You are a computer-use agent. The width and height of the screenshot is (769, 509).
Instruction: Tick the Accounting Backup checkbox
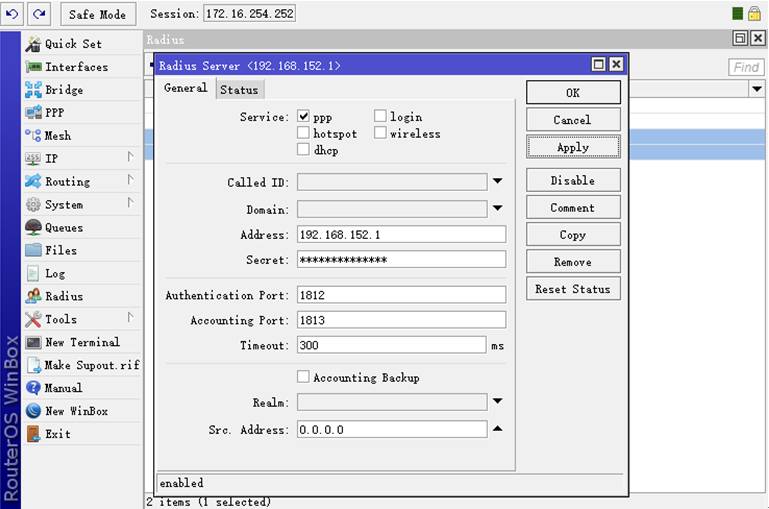(x=304, y=377)
